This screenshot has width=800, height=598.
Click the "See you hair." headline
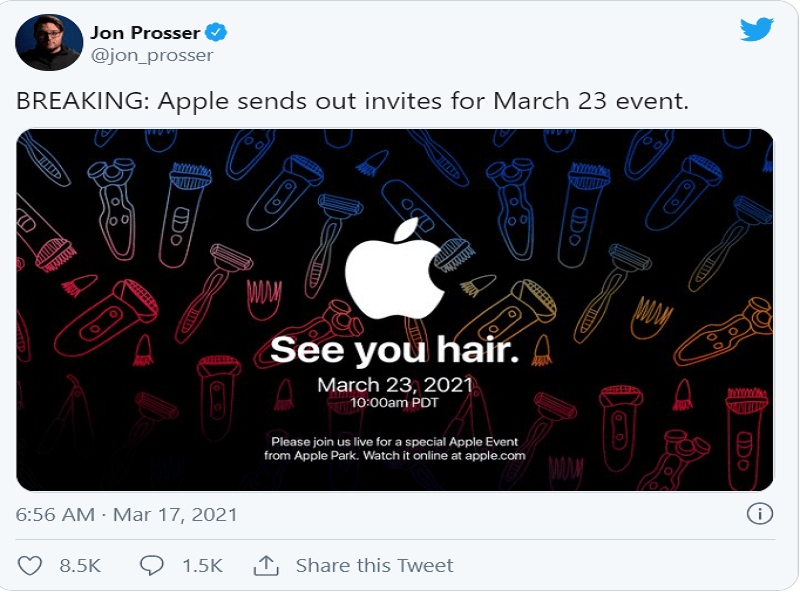pyautogui.click(x=394, y=350)
